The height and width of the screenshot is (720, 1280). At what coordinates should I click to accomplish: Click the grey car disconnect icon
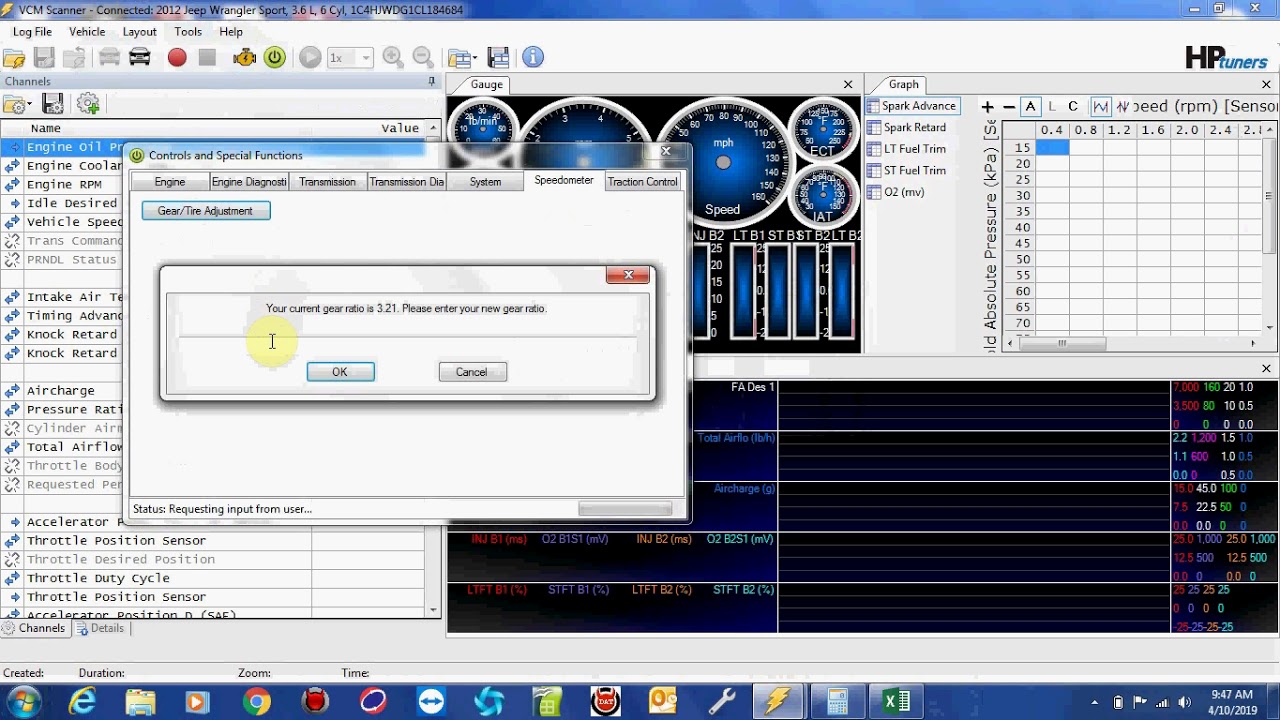(109, 58)
